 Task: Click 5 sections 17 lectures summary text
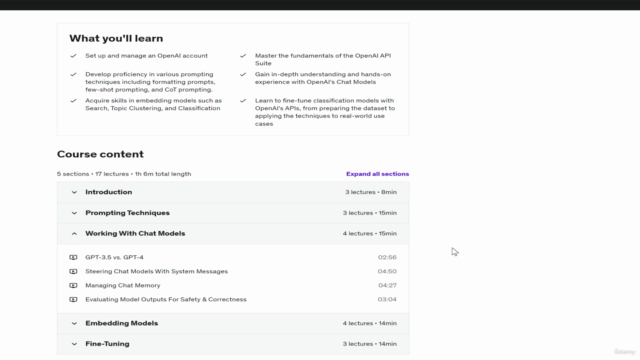[x=124, y=174]
